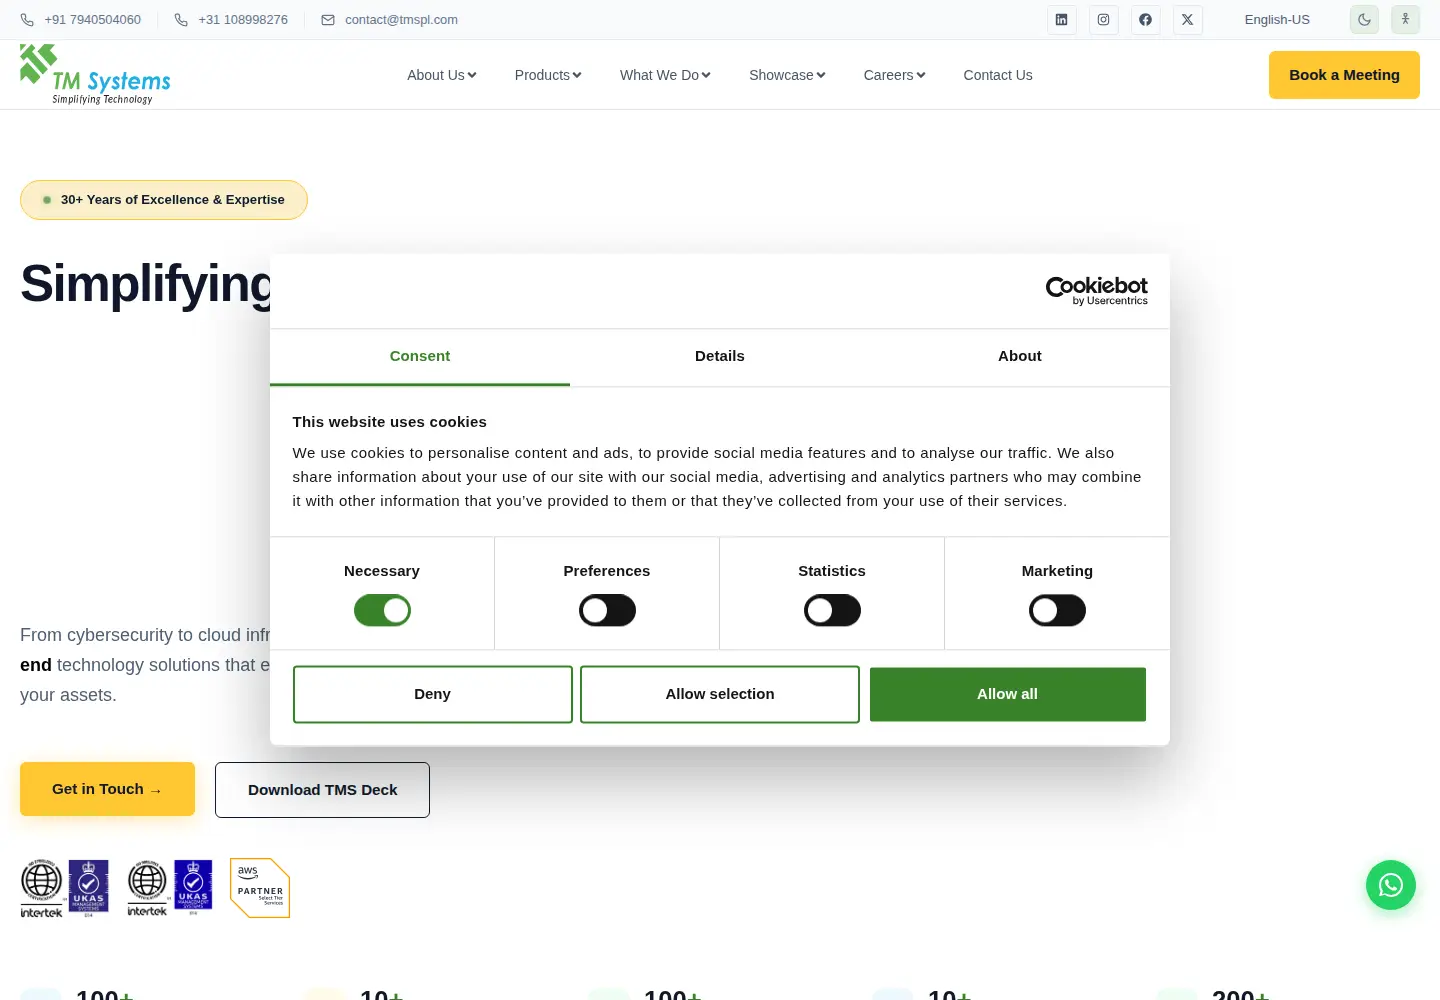Click the Get in Touch button
This screenshot has height=1000, width=1440.
tap(107, 789)
